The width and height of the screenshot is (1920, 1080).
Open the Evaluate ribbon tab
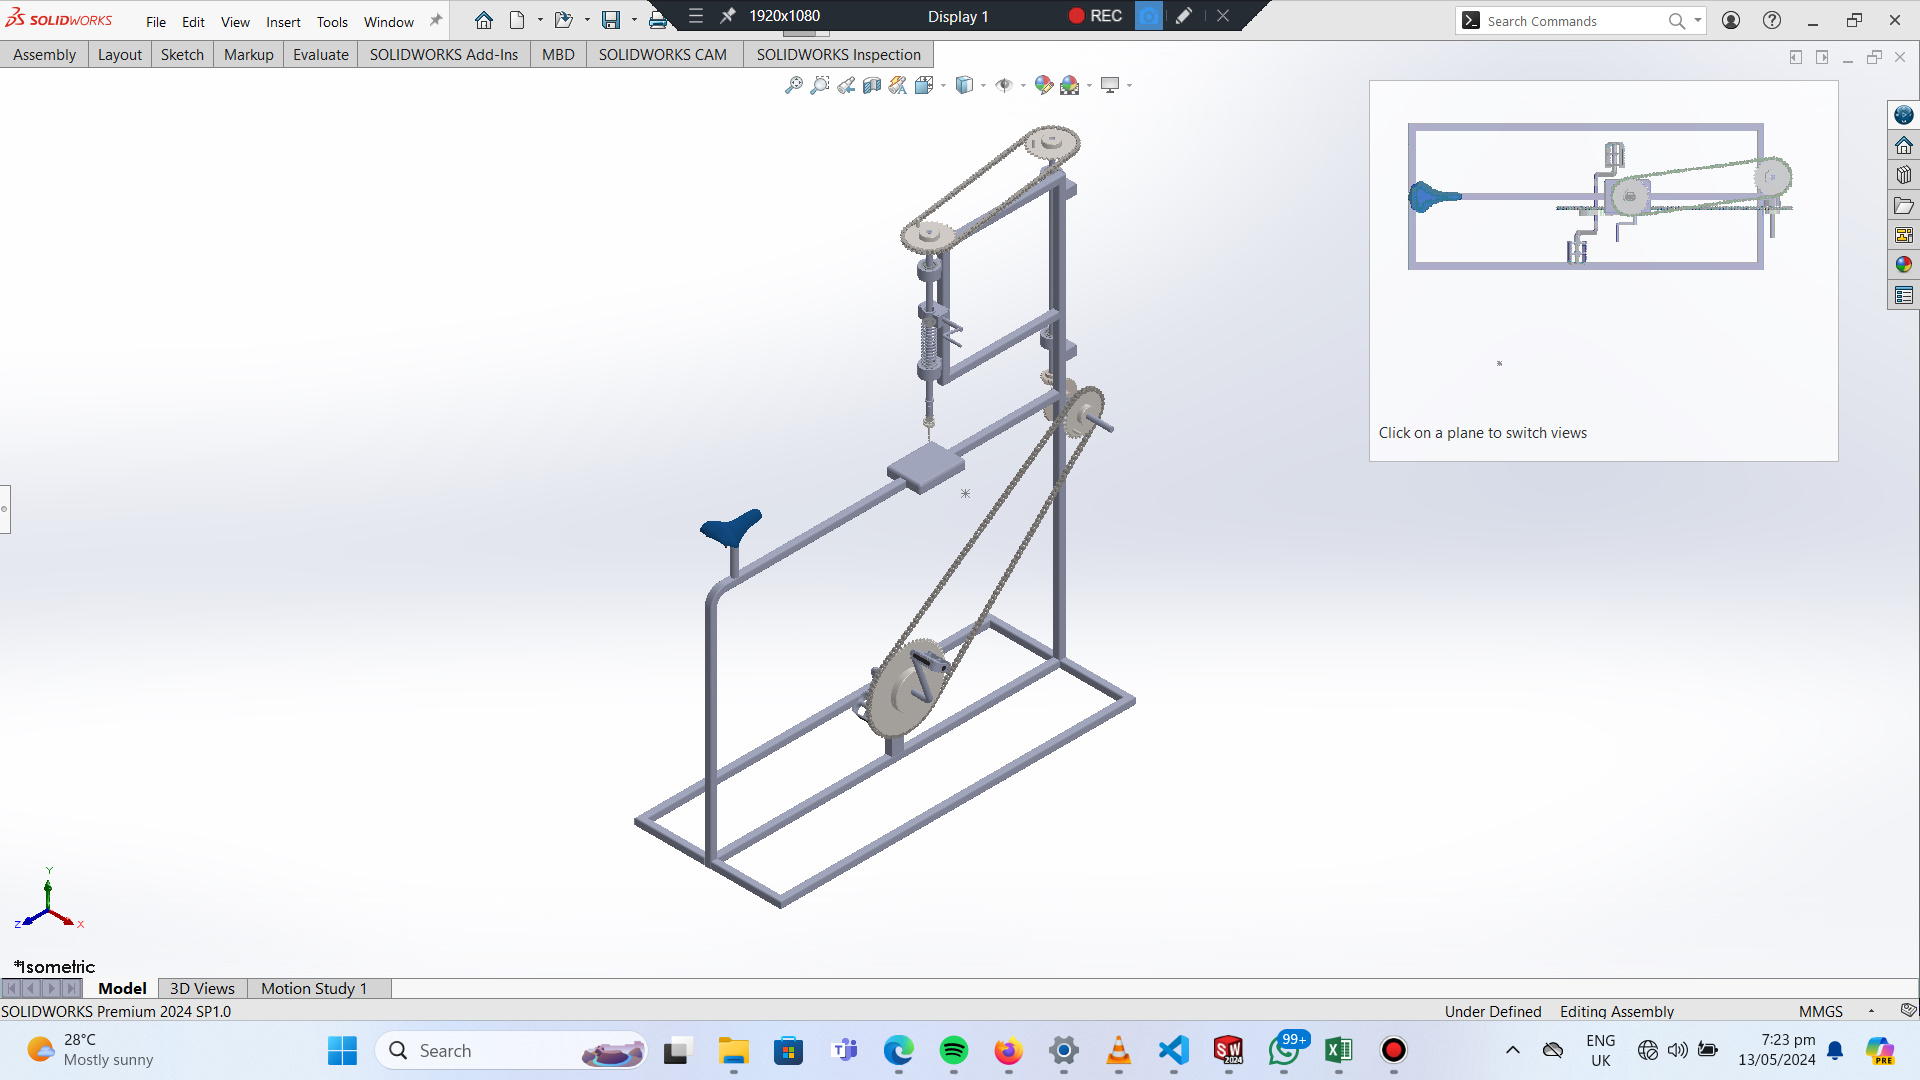tap(320, 55)
